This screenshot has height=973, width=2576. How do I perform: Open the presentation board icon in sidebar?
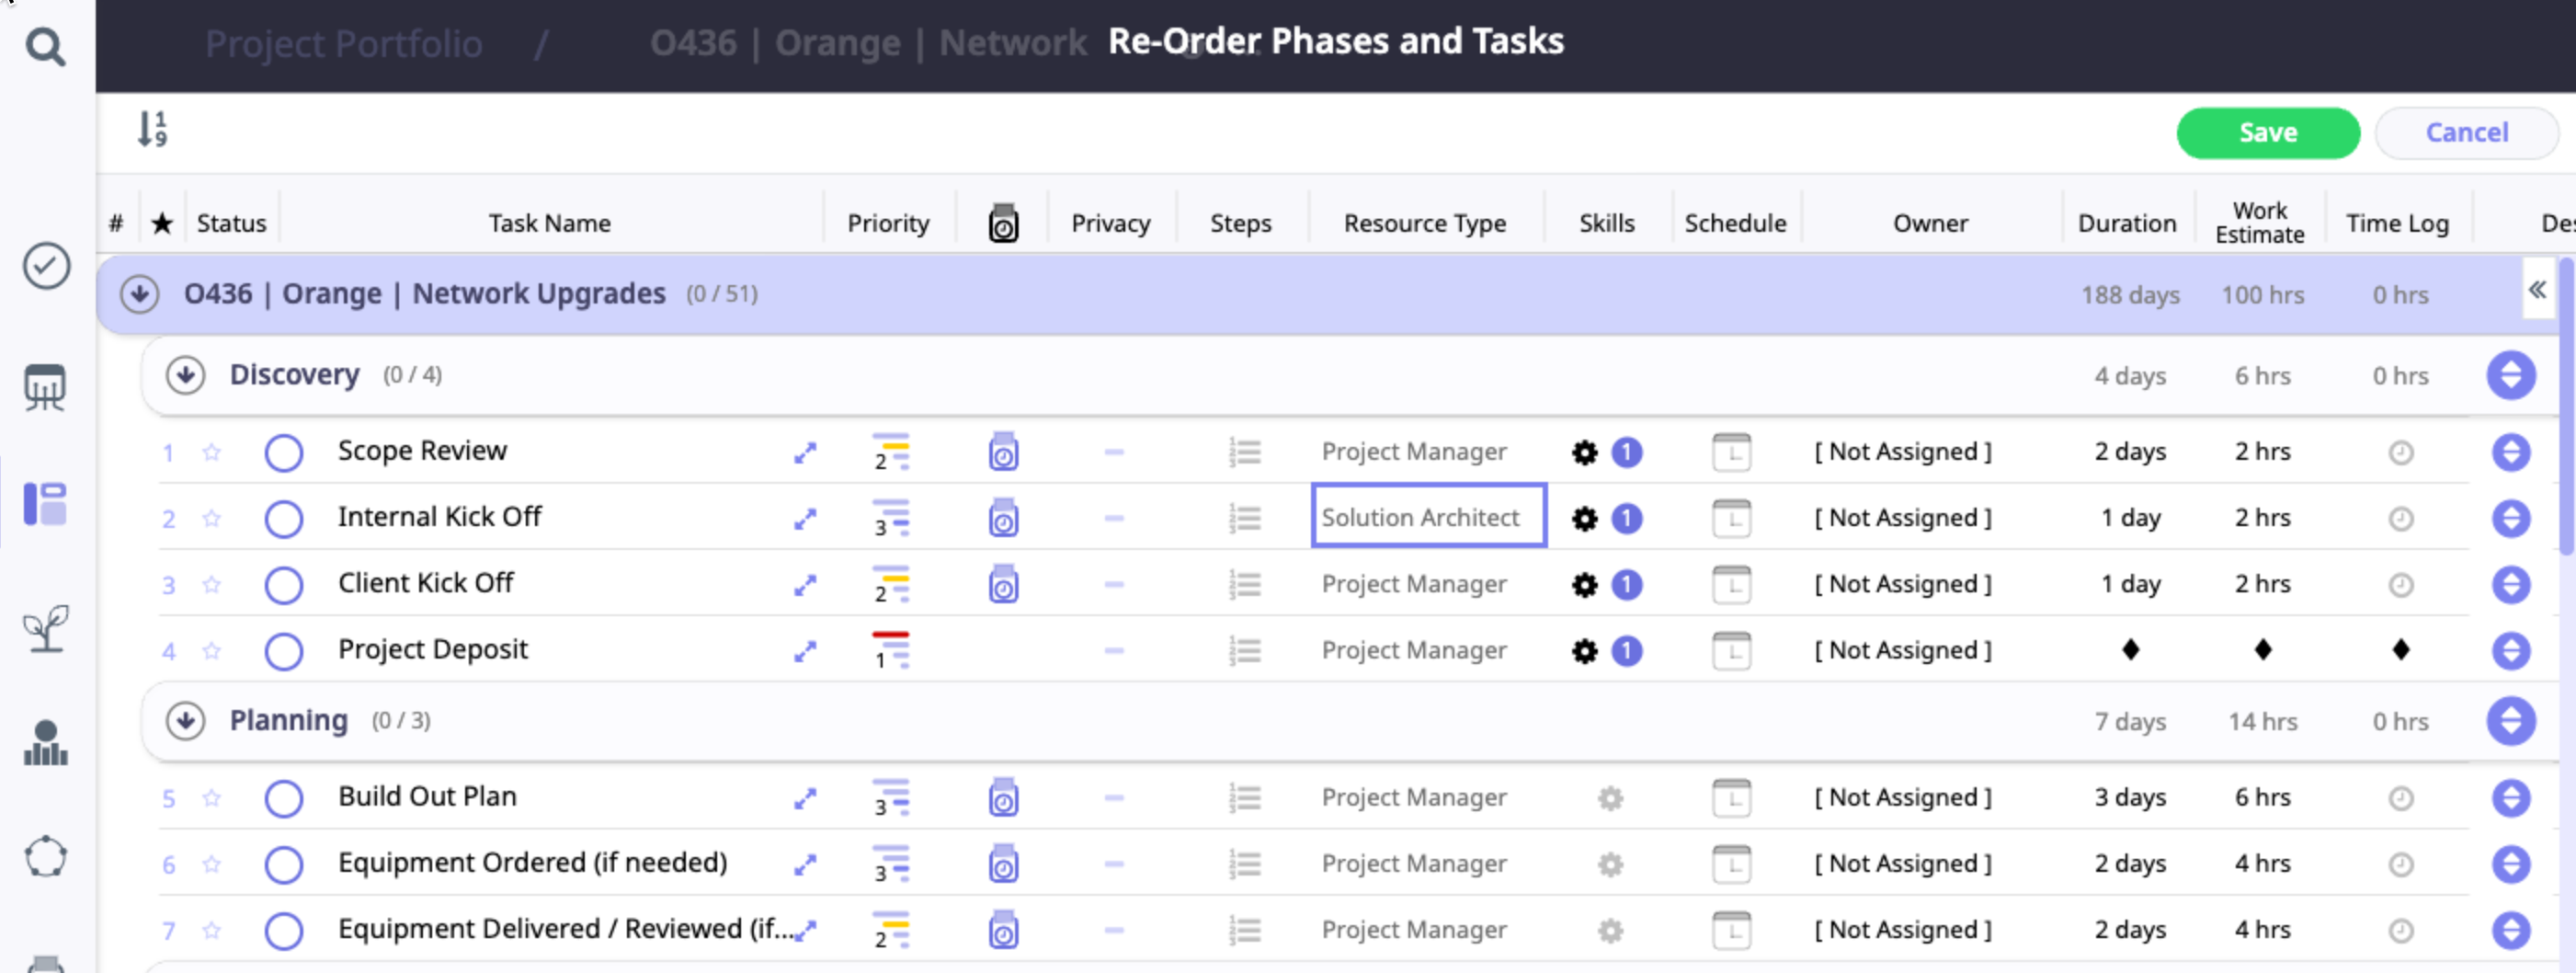tap(46, 387)
